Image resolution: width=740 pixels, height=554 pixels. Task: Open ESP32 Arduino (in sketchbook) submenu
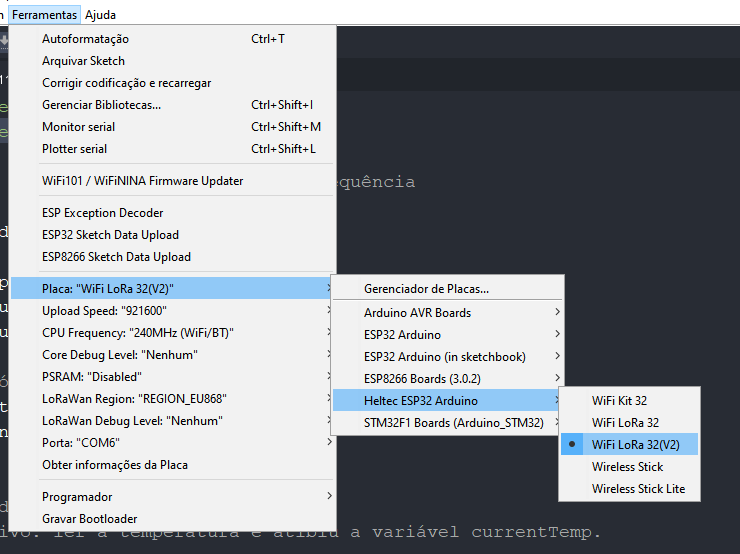click(444, 357)
